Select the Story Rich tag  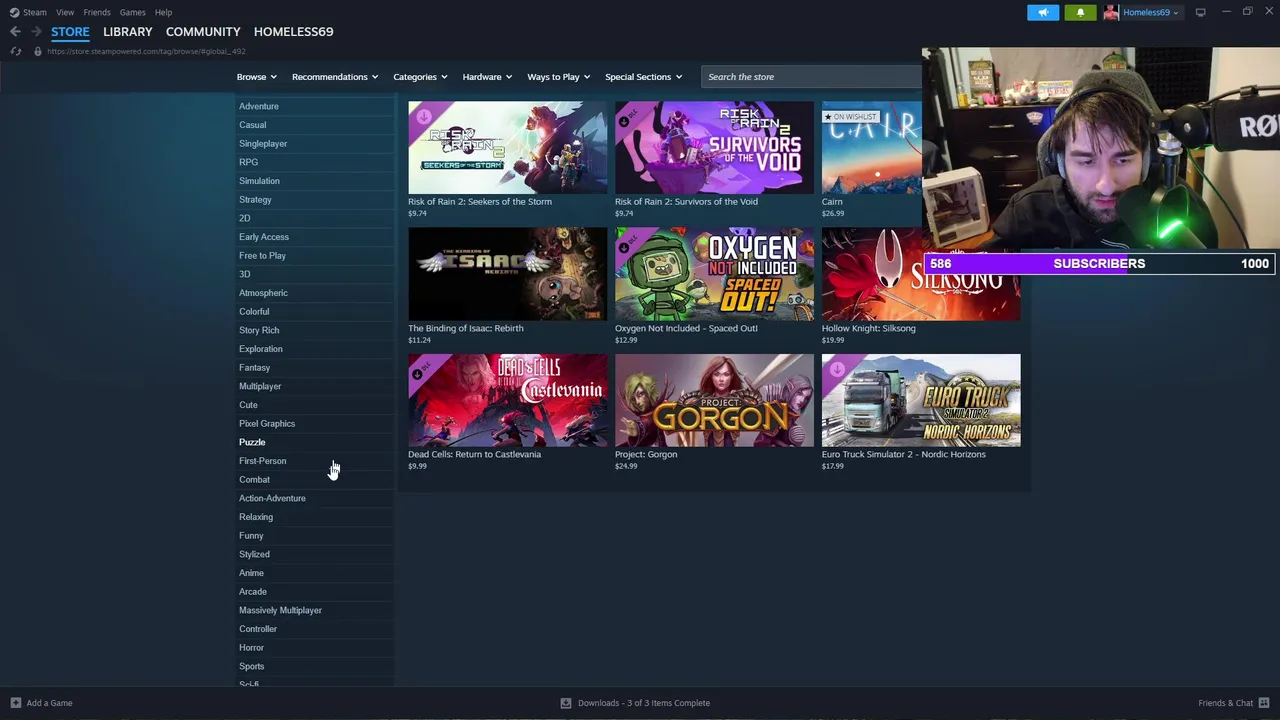[x=259, y=330]
